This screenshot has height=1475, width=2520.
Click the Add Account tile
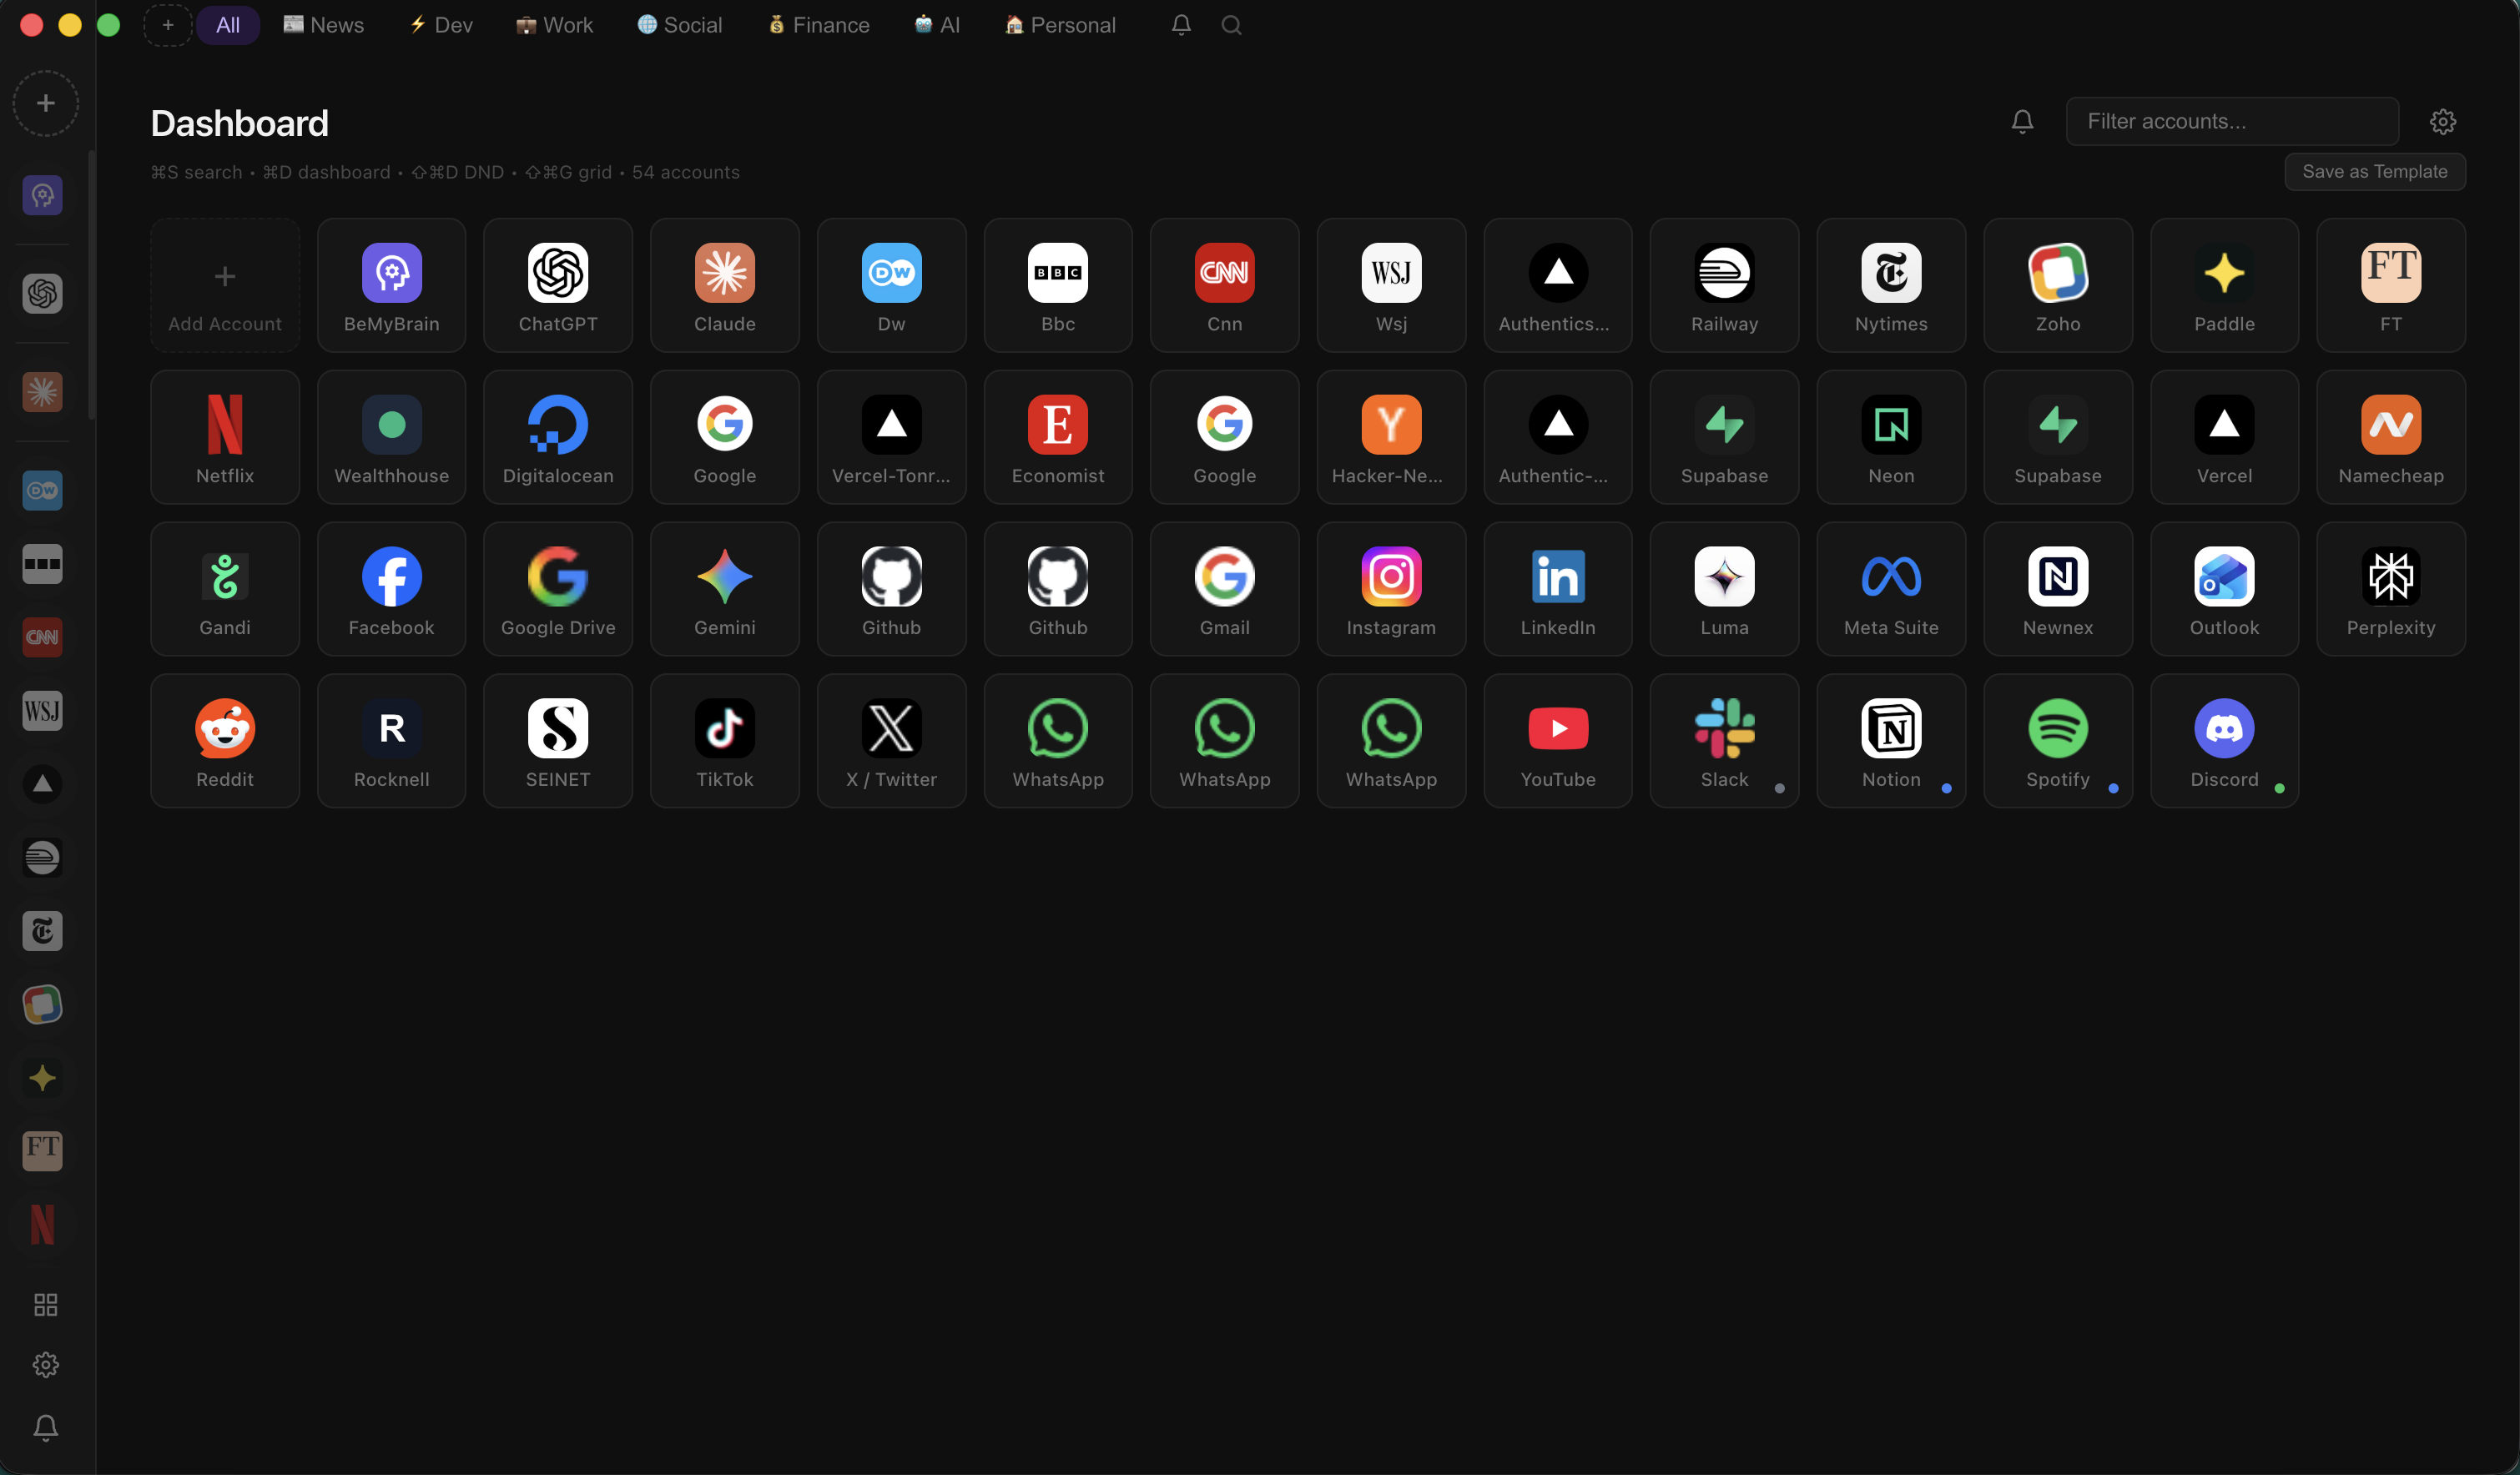(x=225, y=285)
